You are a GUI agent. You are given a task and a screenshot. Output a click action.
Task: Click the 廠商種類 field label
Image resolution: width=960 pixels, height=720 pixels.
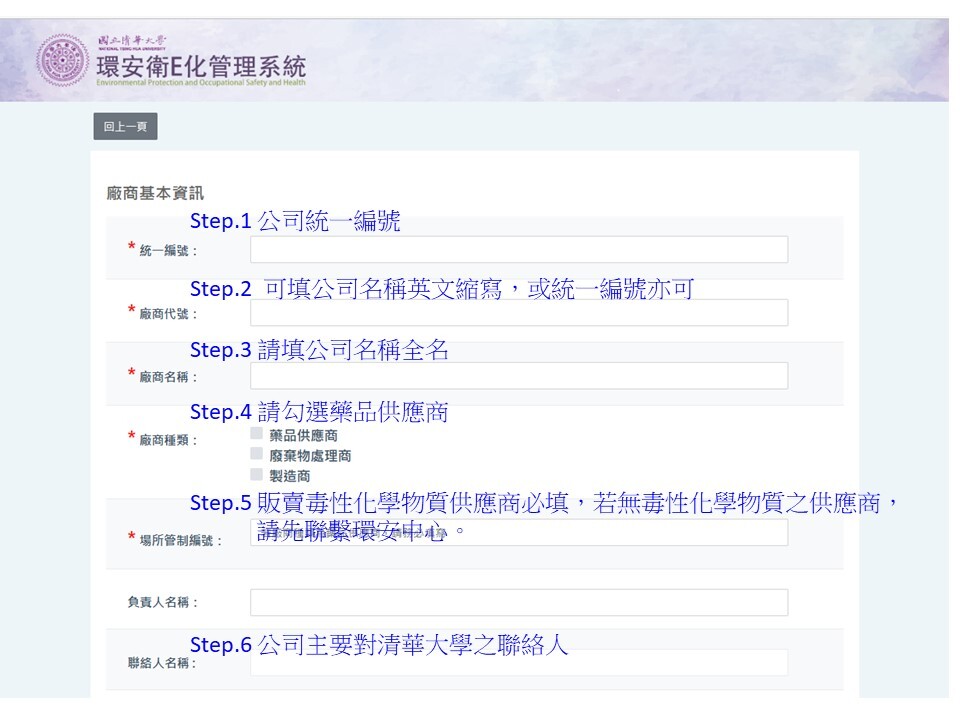[168, 440]
